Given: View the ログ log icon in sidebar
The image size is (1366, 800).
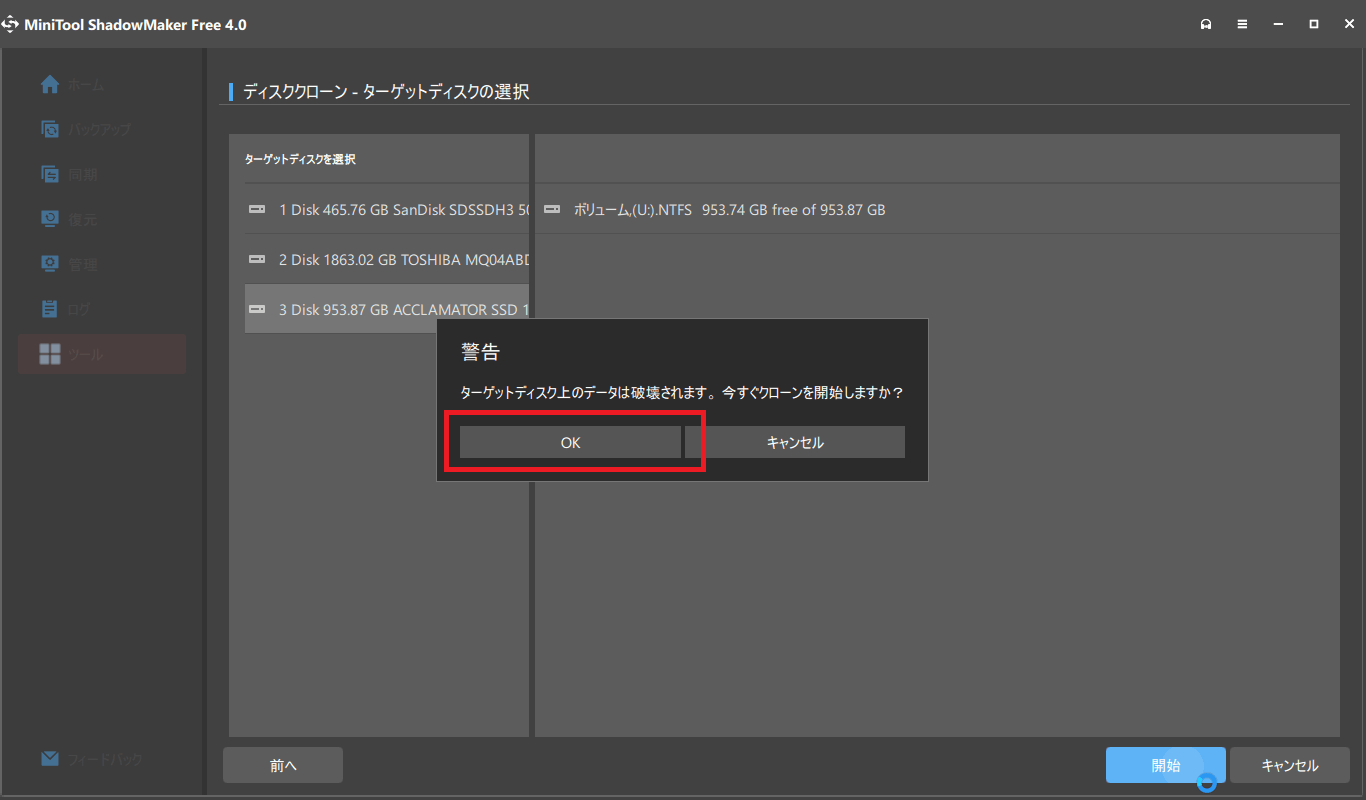Looking at the screenshot, I should 50,309.
